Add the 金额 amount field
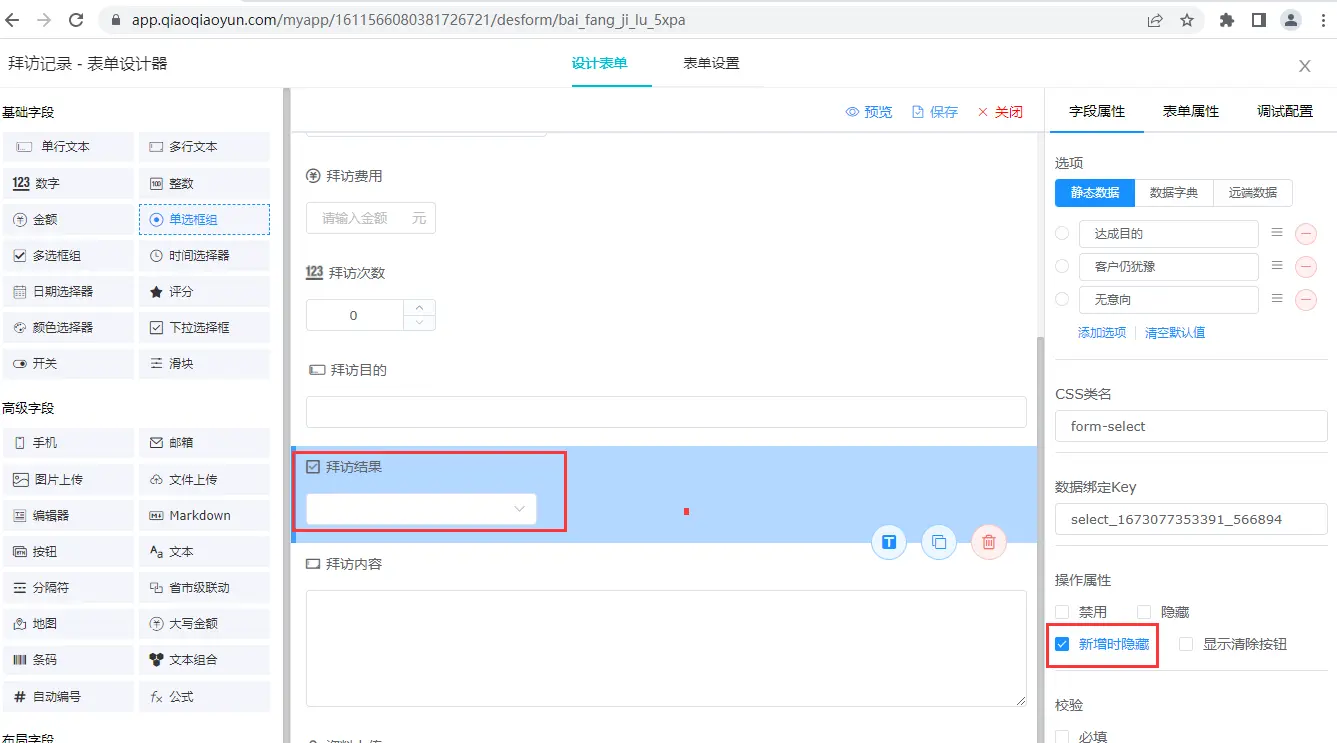 (x=68, y=219)
